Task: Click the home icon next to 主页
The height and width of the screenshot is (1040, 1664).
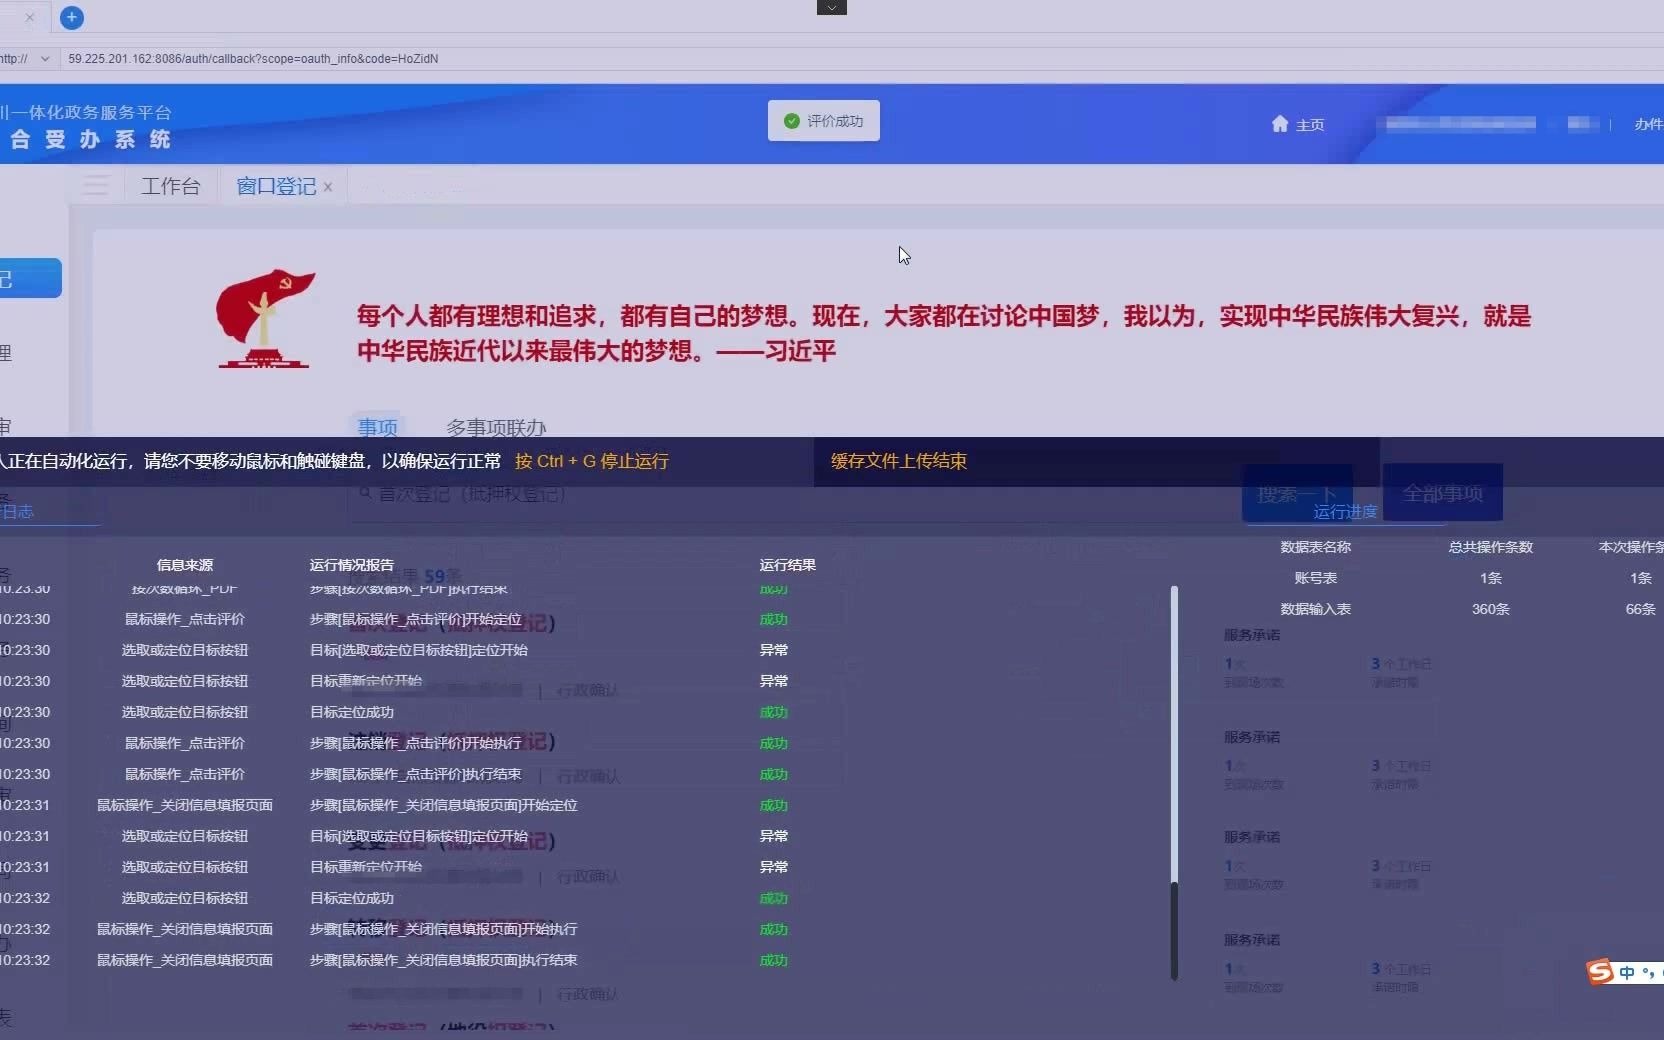Action: 1281,125
